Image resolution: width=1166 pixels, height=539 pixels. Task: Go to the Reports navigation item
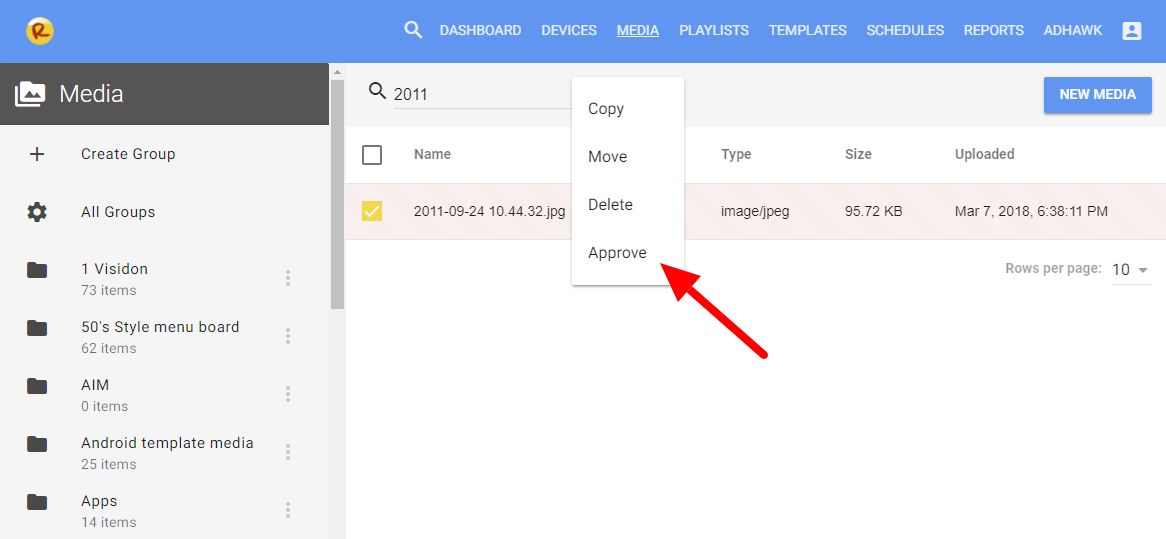(993, 30)
